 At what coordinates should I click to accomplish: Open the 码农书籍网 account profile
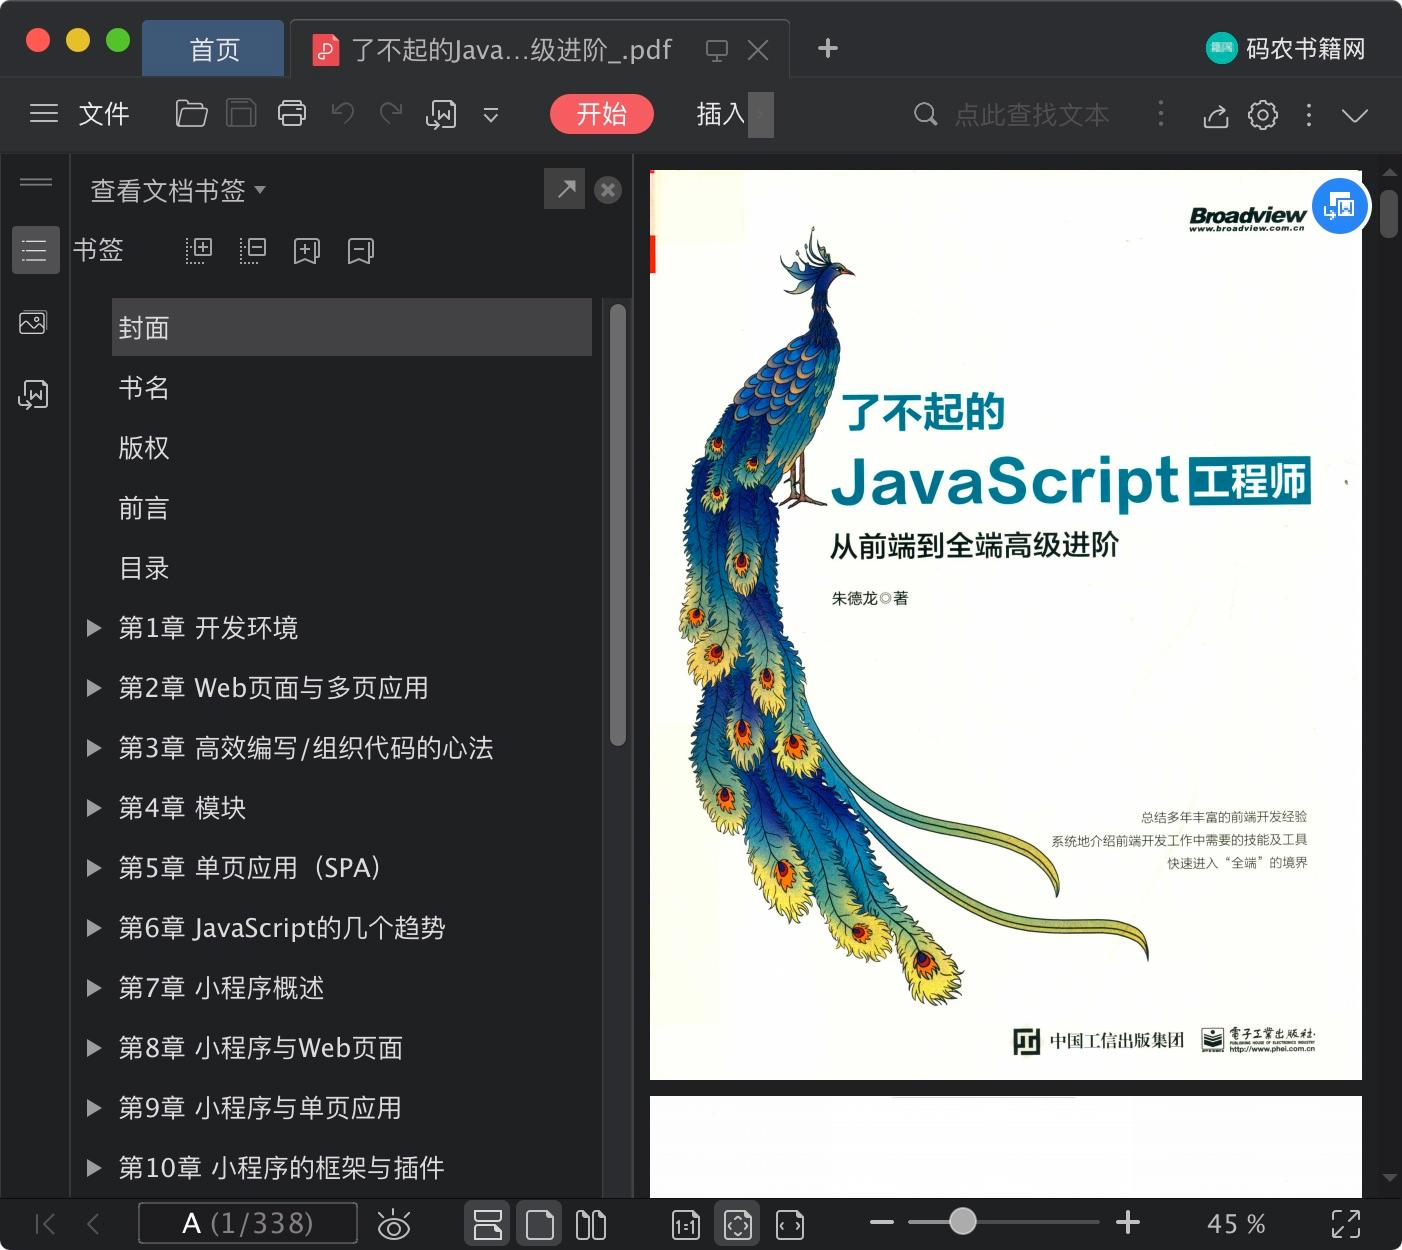[x=1285, y=48]
